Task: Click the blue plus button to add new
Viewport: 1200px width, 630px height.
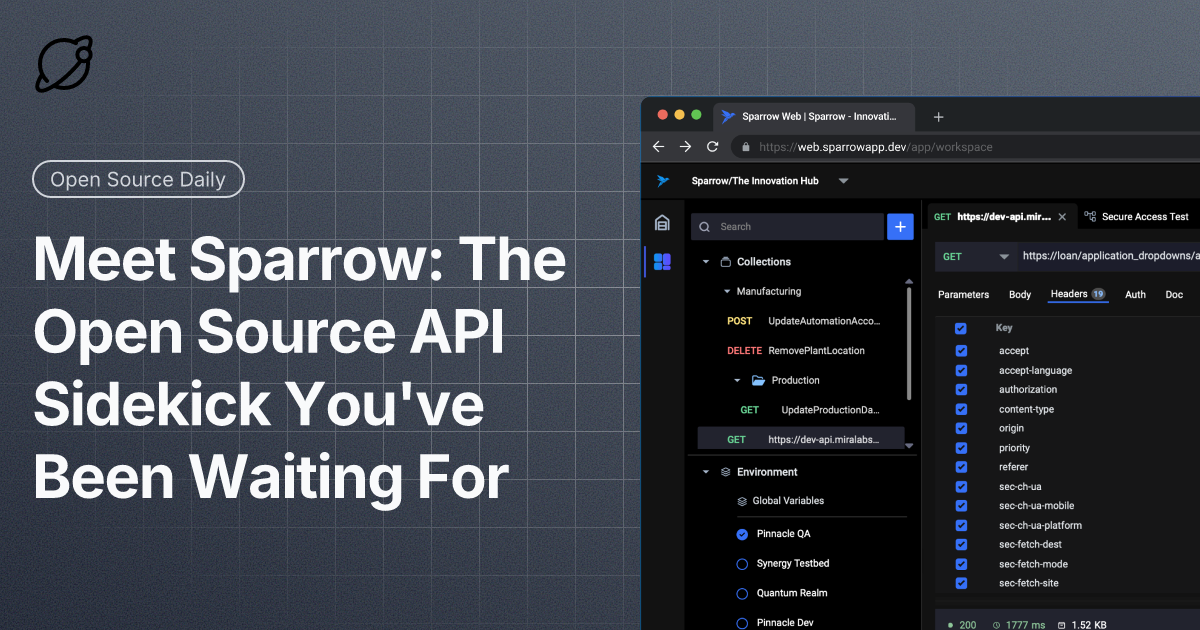Action: (900, 227)
